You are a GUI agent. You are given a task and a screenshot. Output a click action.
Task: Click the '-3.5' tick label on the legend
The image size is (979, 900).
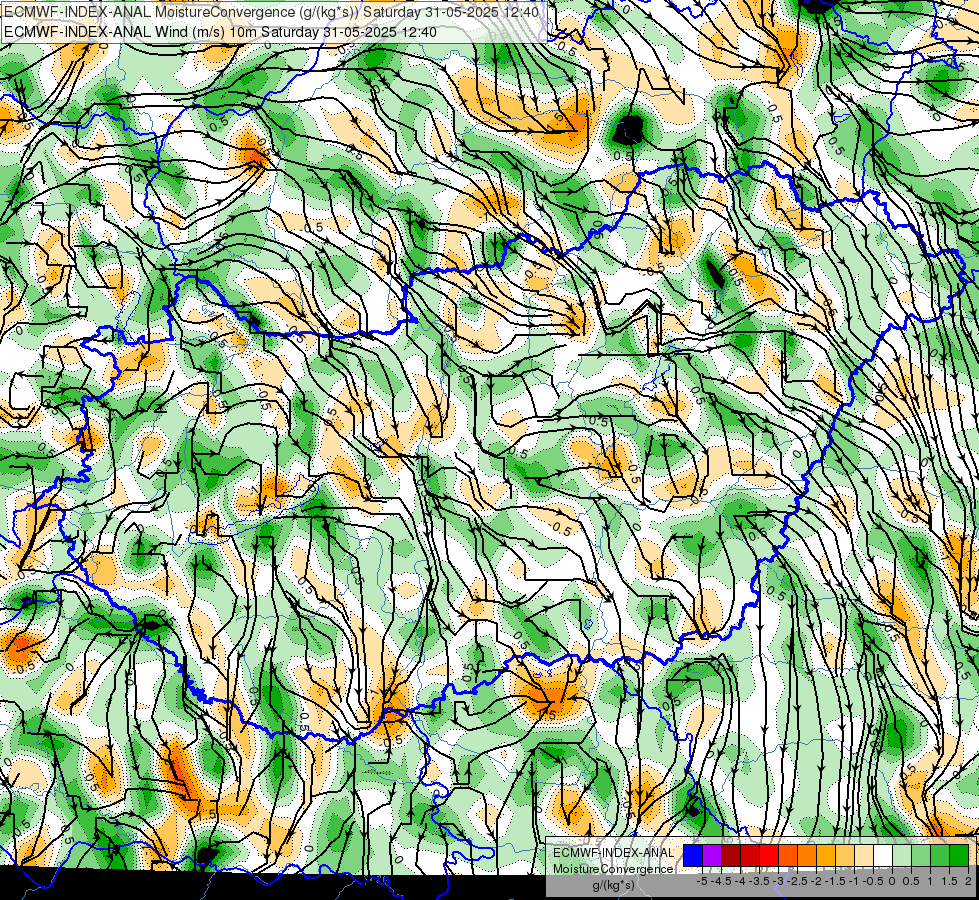pos(759,881)
